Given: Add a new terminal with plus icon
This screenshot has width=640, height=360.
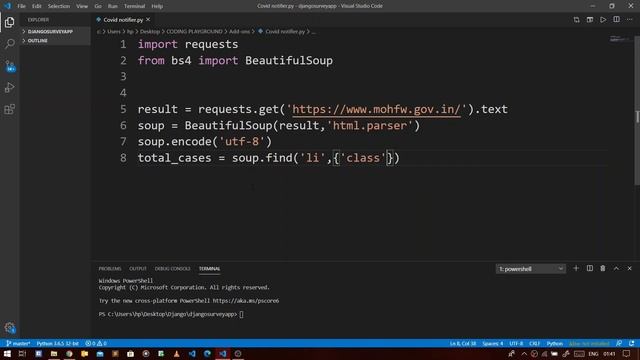Looking at the screenshot, I should coord(576,268).
